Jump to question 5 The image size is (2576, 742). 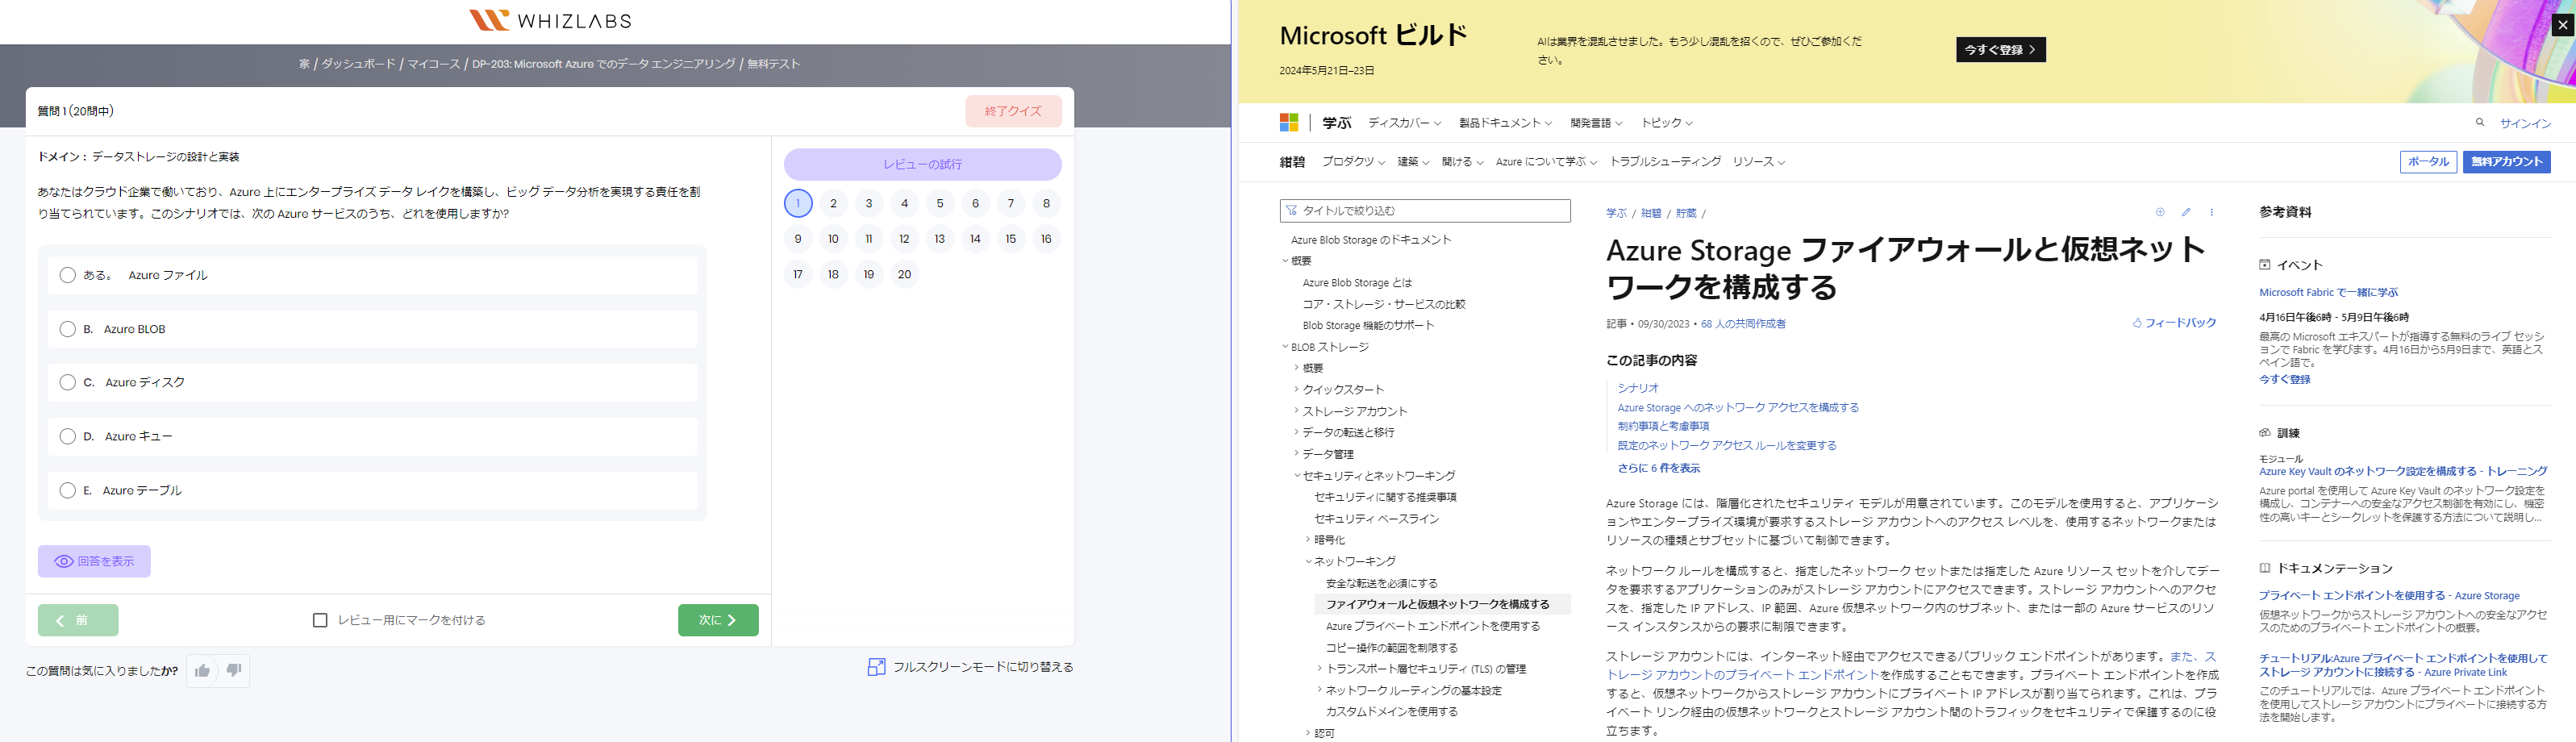[x=940, y=203]
